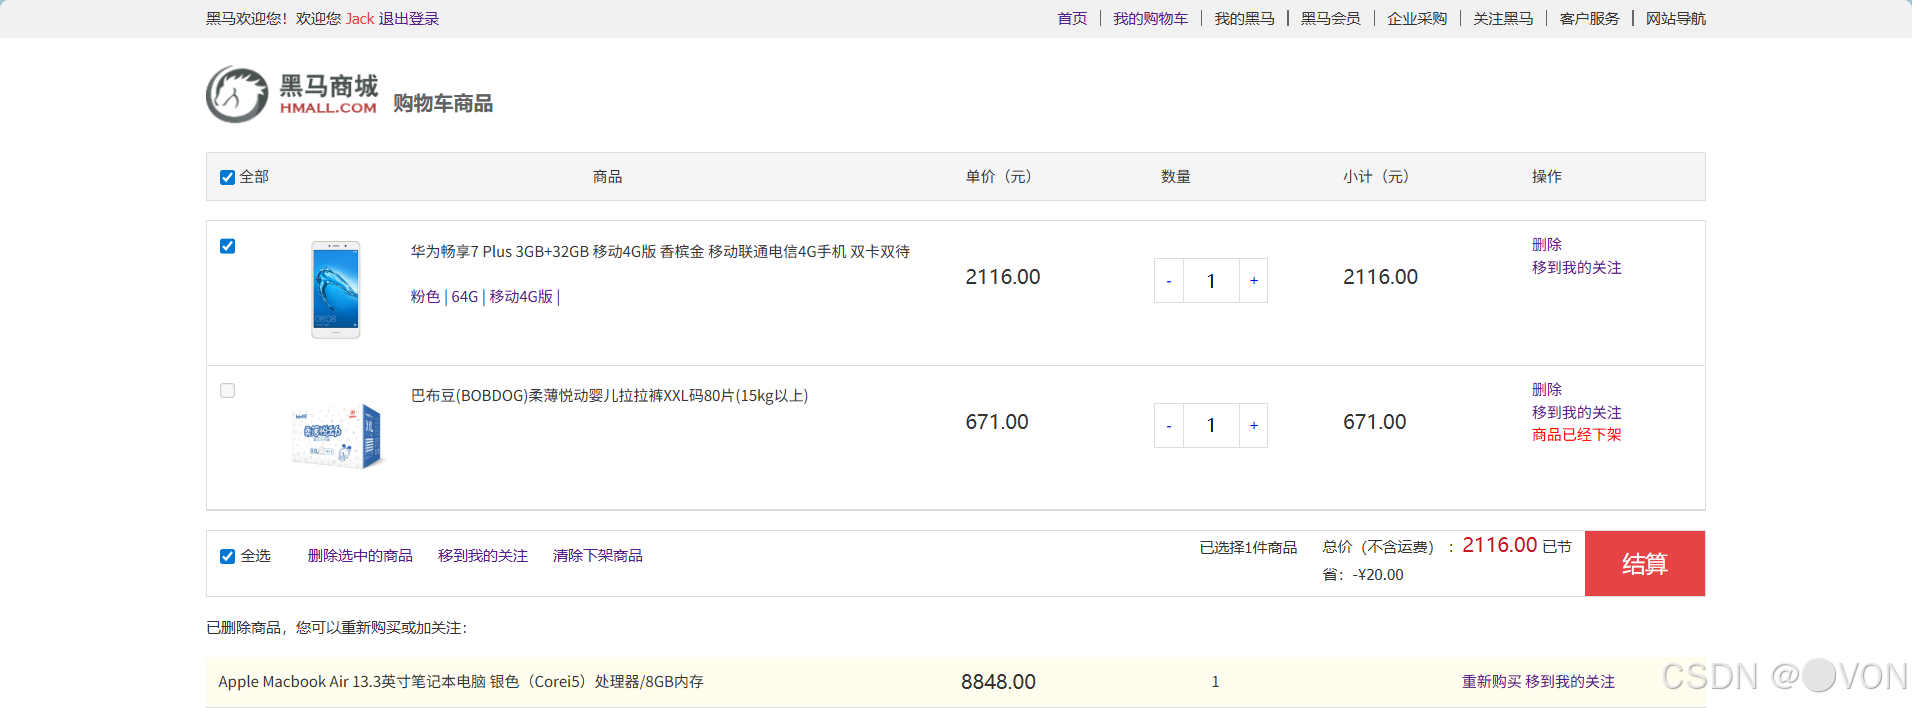This screenshot has width=1912, height=708.
Task: Decrease quantity of 巴布豆 diapers
Action: 1168,426
